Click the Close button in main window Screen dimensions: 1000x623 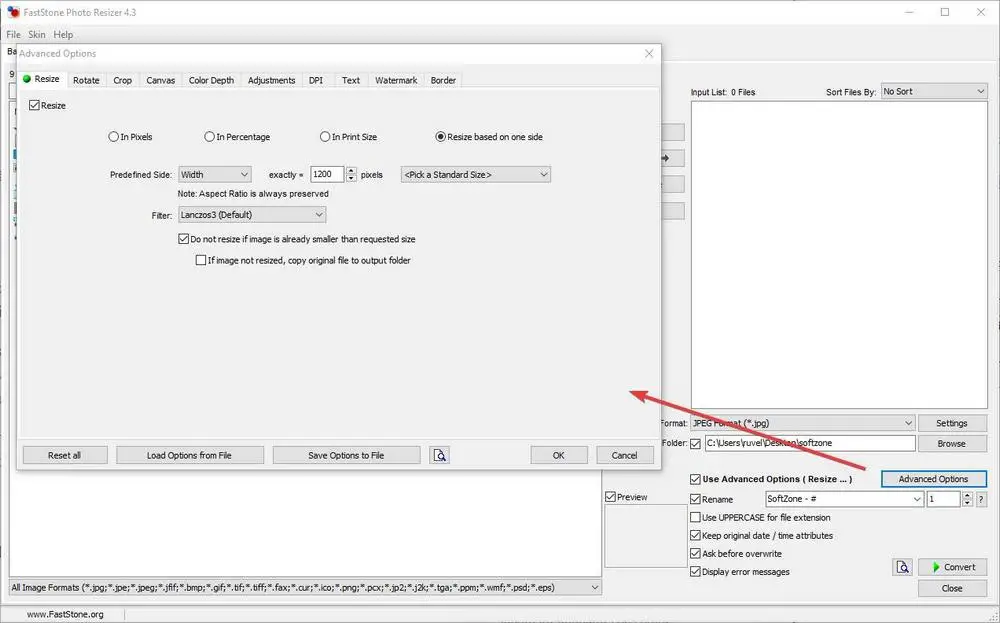tap(952, 588)
